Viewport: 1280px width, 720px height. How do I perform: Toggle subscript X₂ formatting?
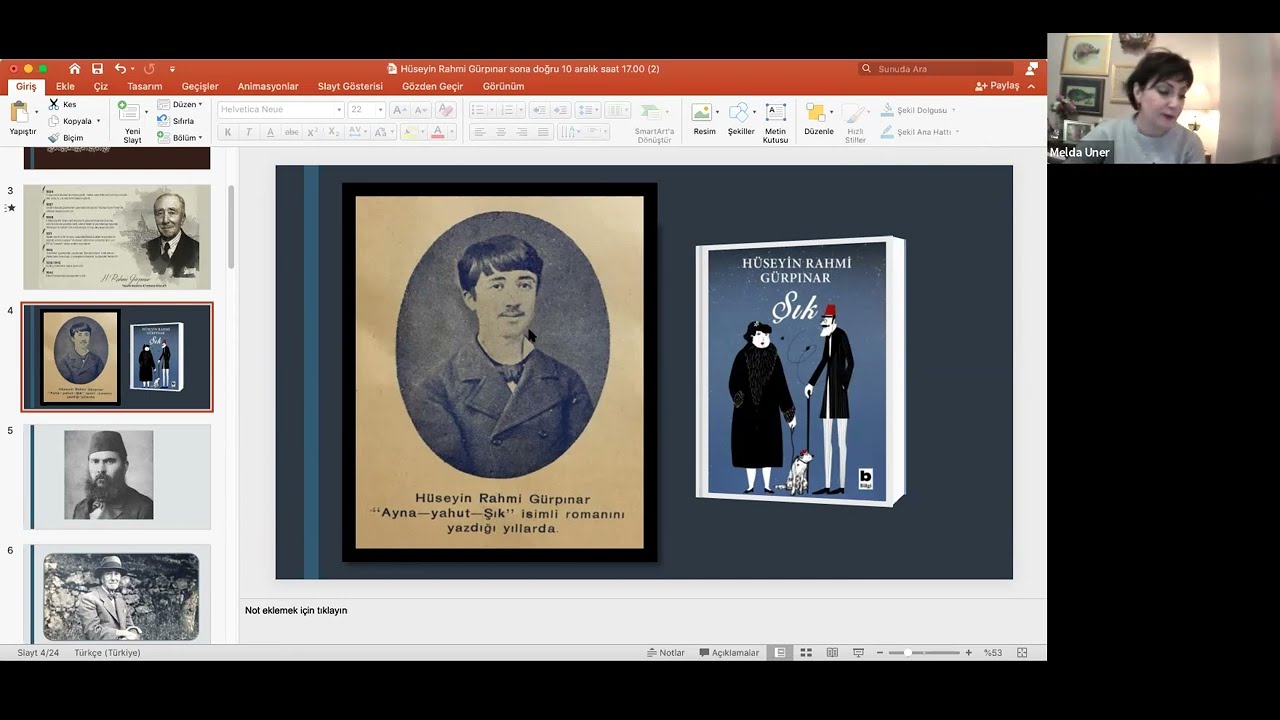pos(334,132)
